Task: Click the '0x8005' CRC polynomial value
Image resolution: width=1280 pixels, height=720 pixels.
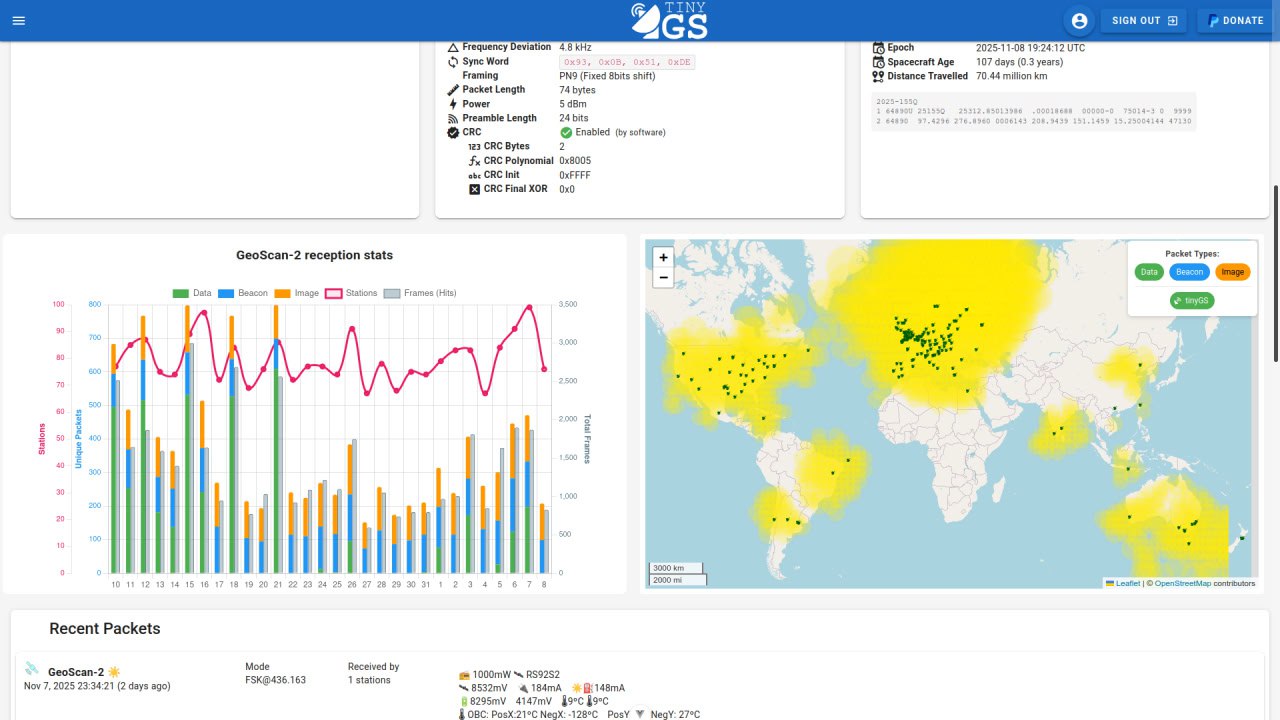Action: point(575,161)
